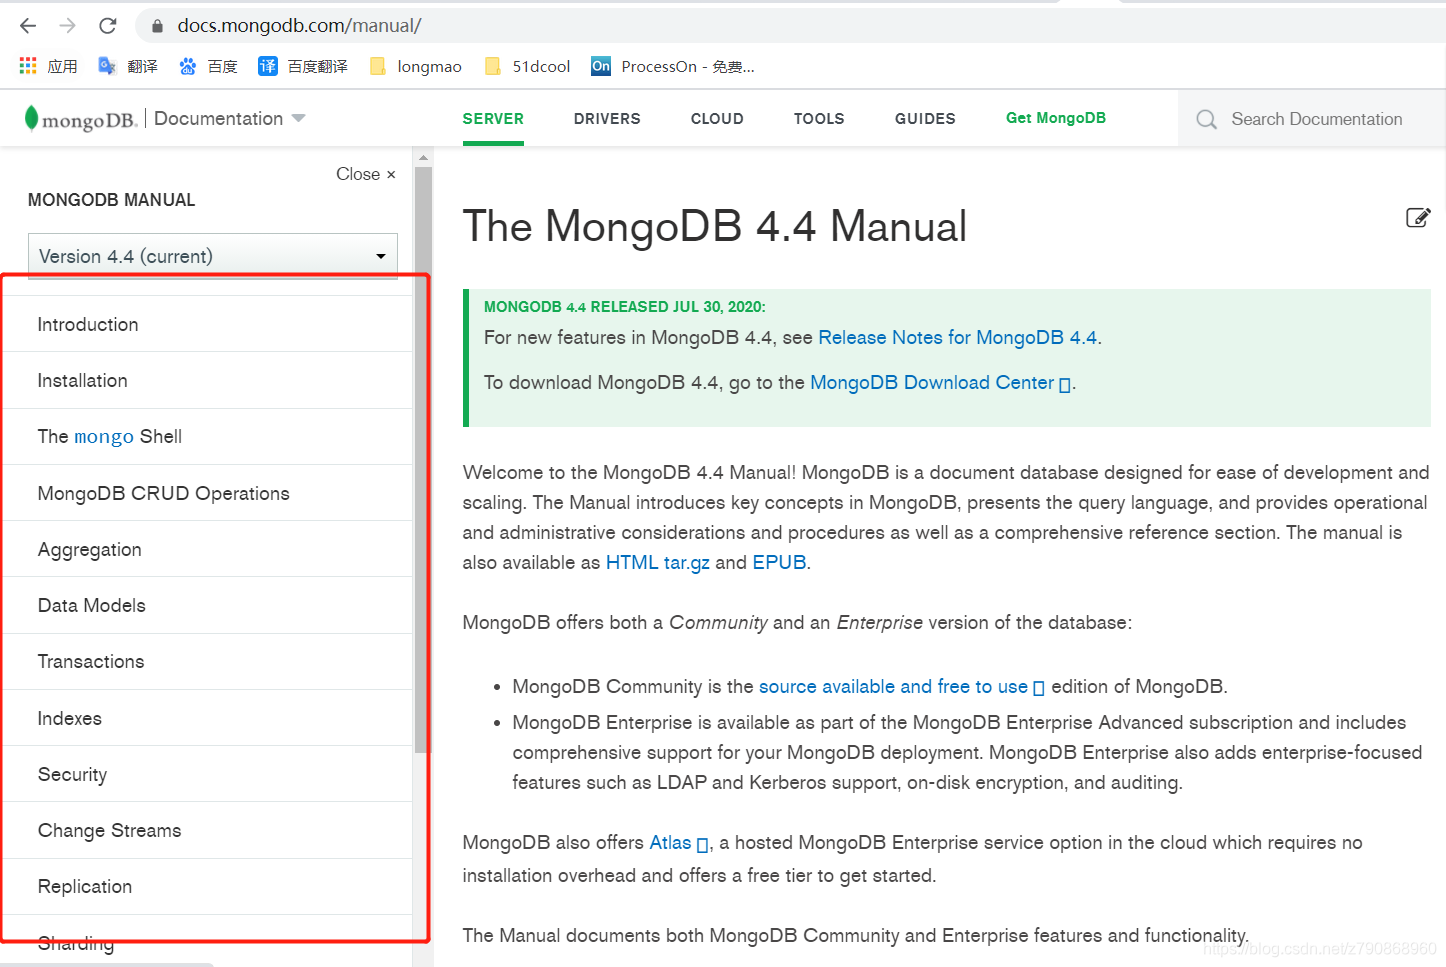The height and width of the screenshot is (967, 1446).
Task: Select the DRIVERS tab
Action: [x=607, y=118]
